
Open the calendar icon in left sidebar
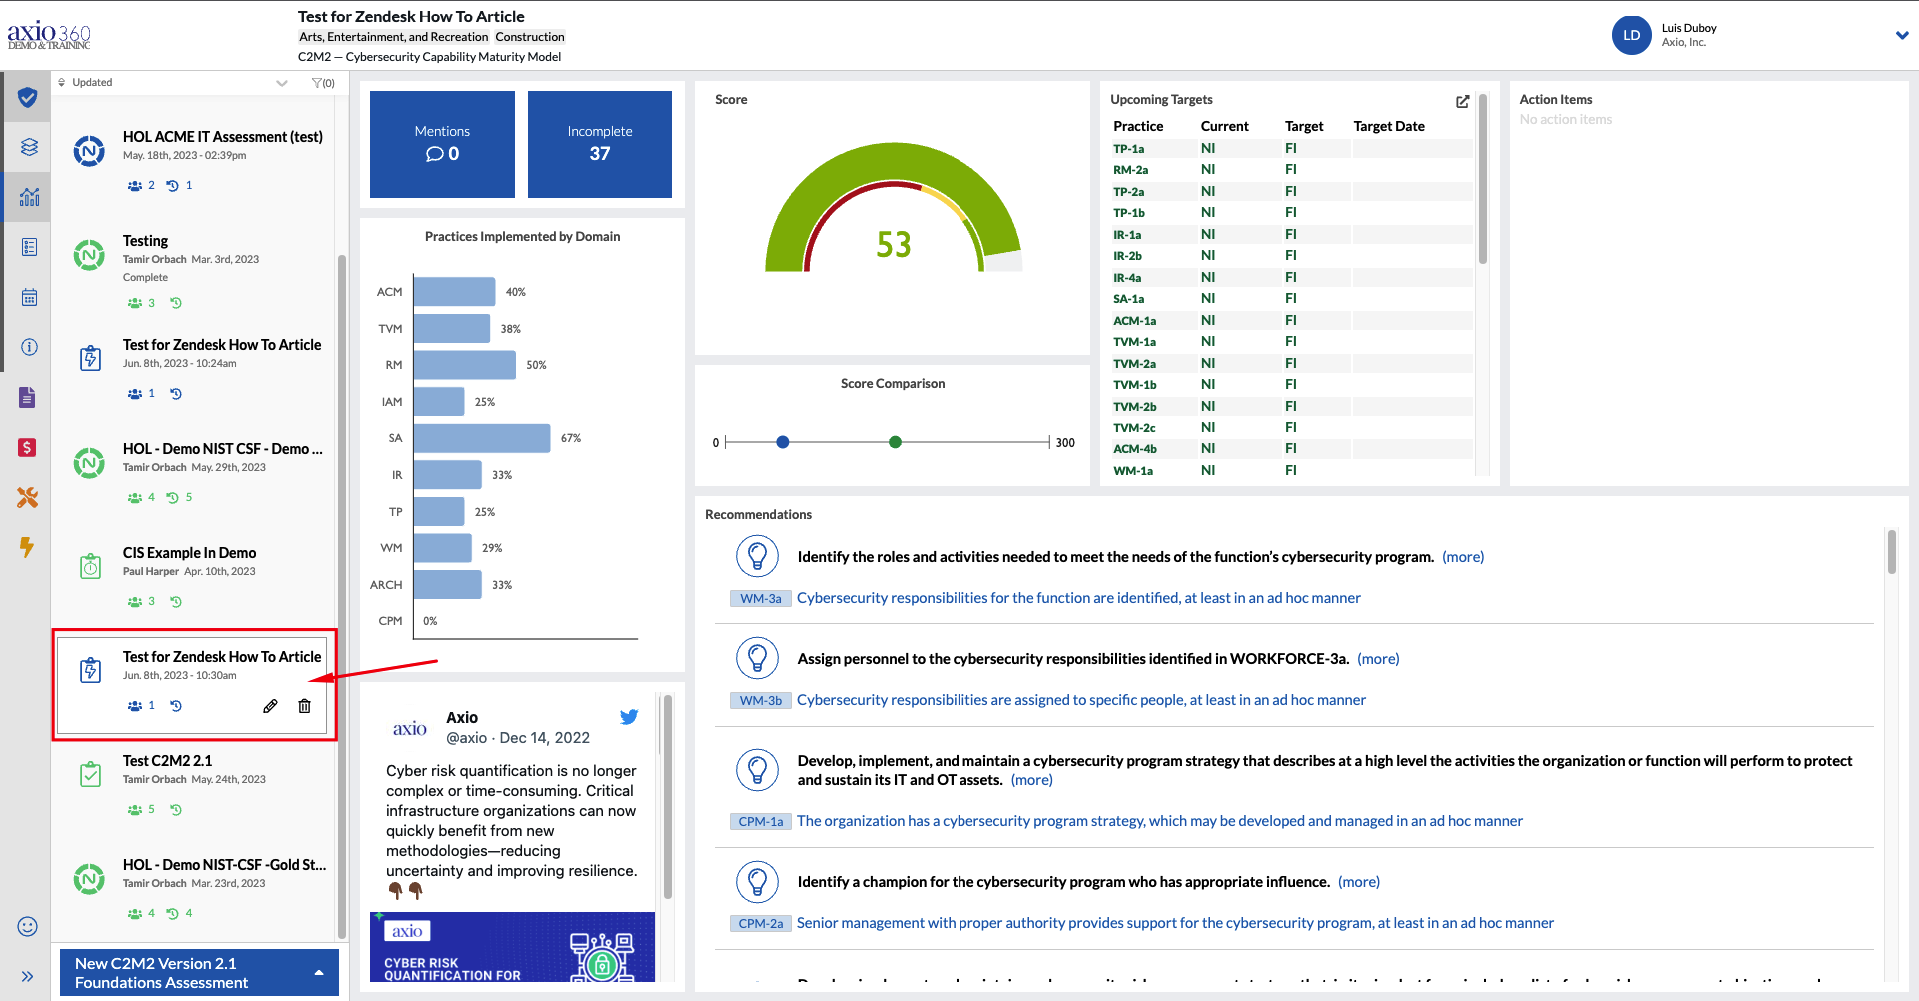(x=27, y=296)
